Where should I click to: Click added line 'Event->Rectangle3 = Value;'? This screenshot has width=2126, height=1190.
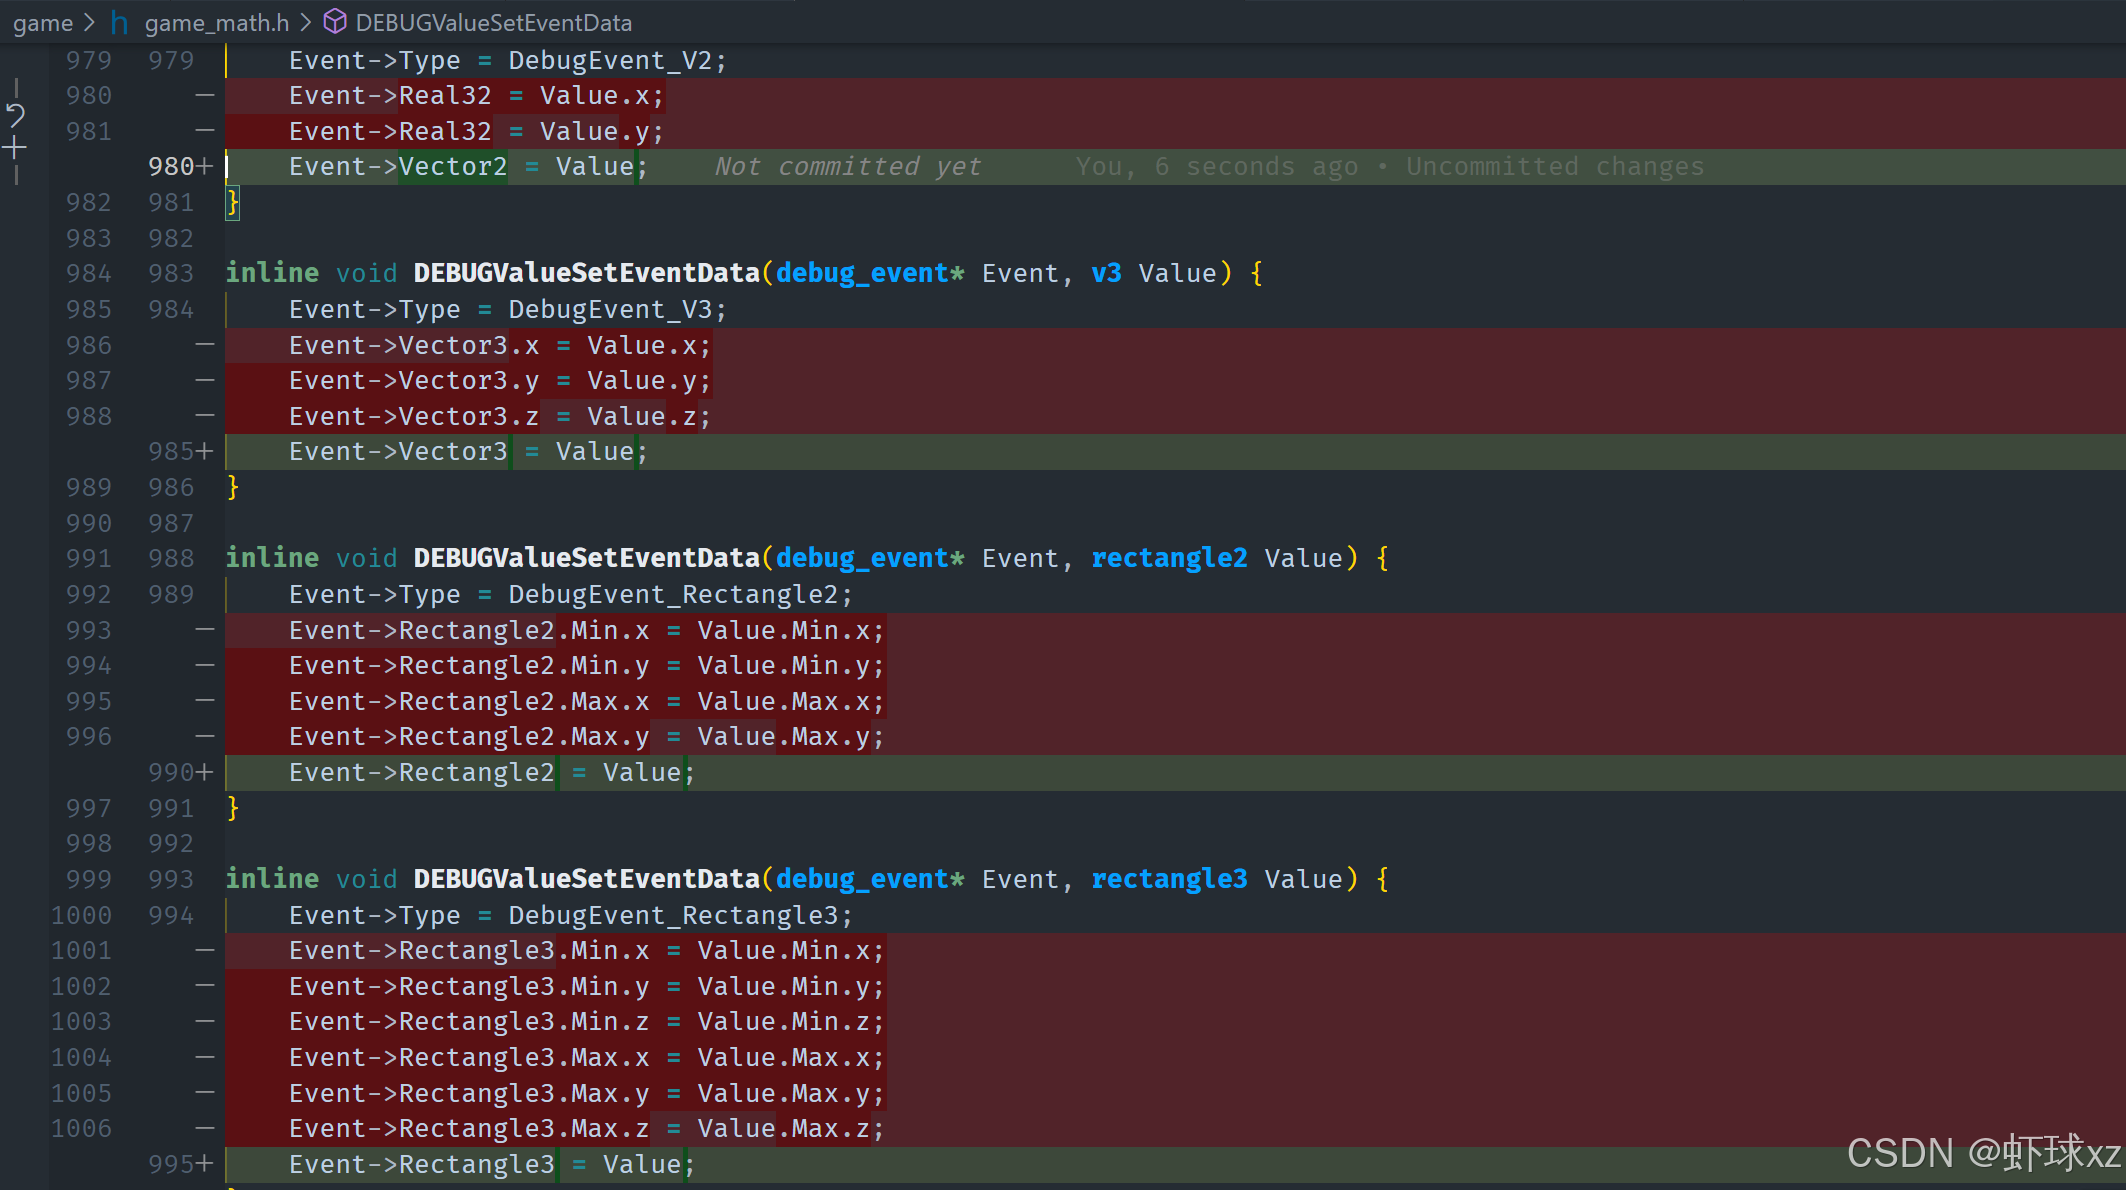point(491,1165)
